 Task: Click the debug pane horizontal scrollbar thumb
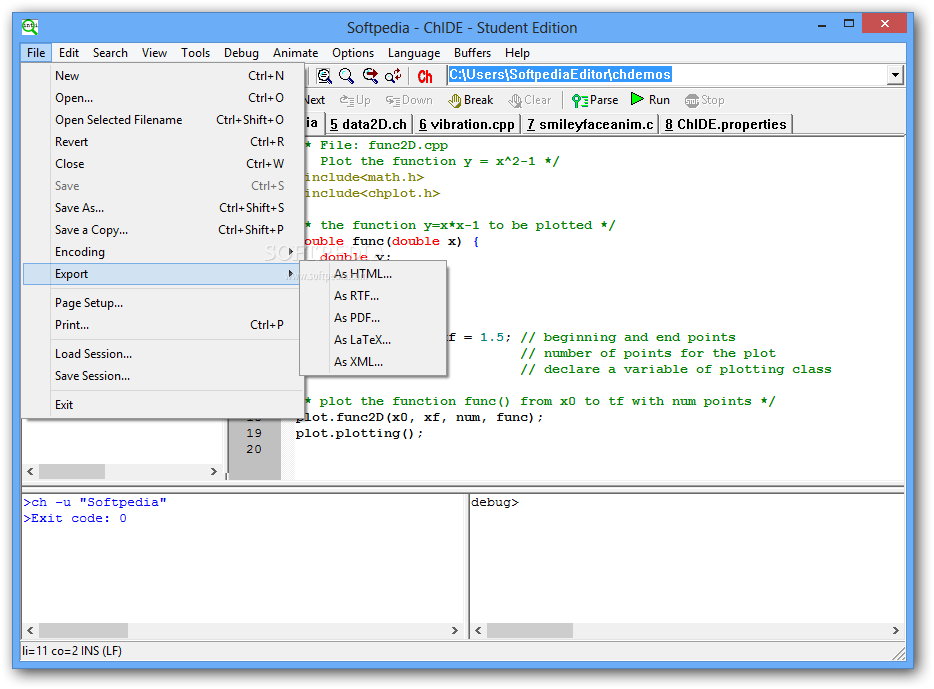530,630
